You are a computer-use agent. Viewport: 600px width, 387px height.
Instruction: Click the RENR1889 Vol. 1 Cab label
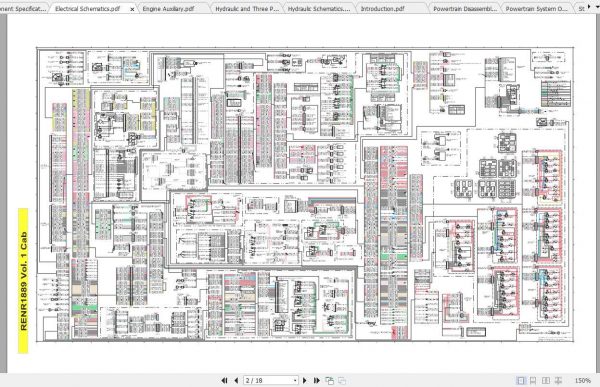pyautogui.click(x=23, y=281)
